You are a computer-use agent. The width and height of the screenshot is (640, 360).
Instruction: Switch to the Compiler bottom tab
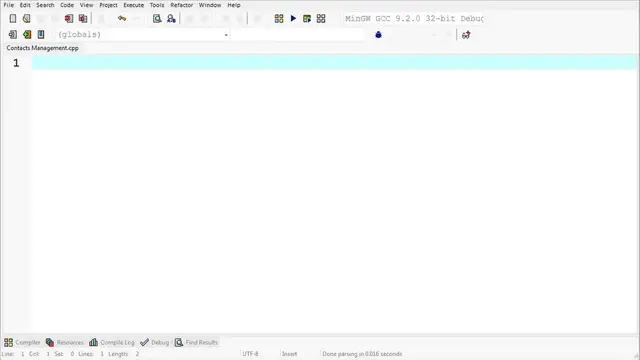22,342
